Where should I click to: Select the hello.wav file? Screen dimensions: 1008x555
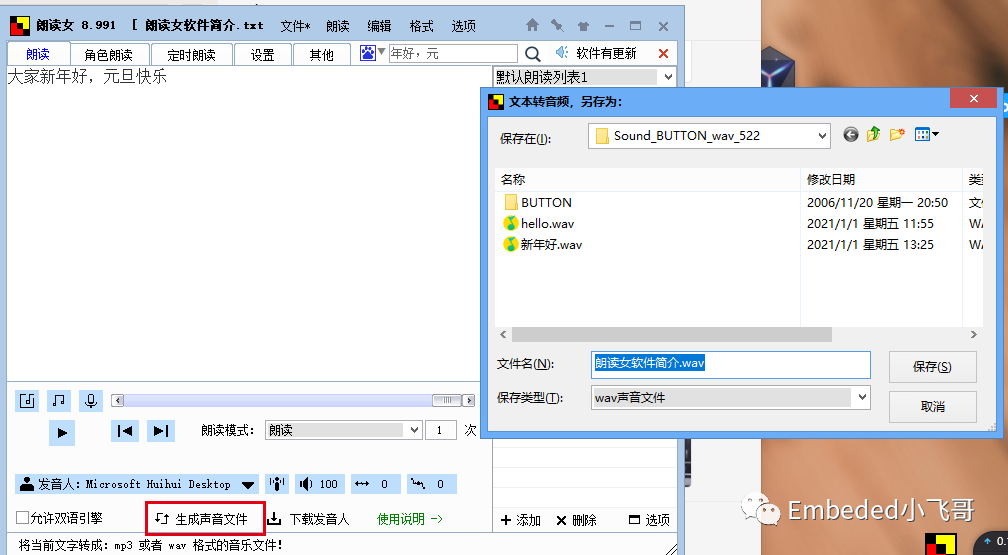click(539, 223)
